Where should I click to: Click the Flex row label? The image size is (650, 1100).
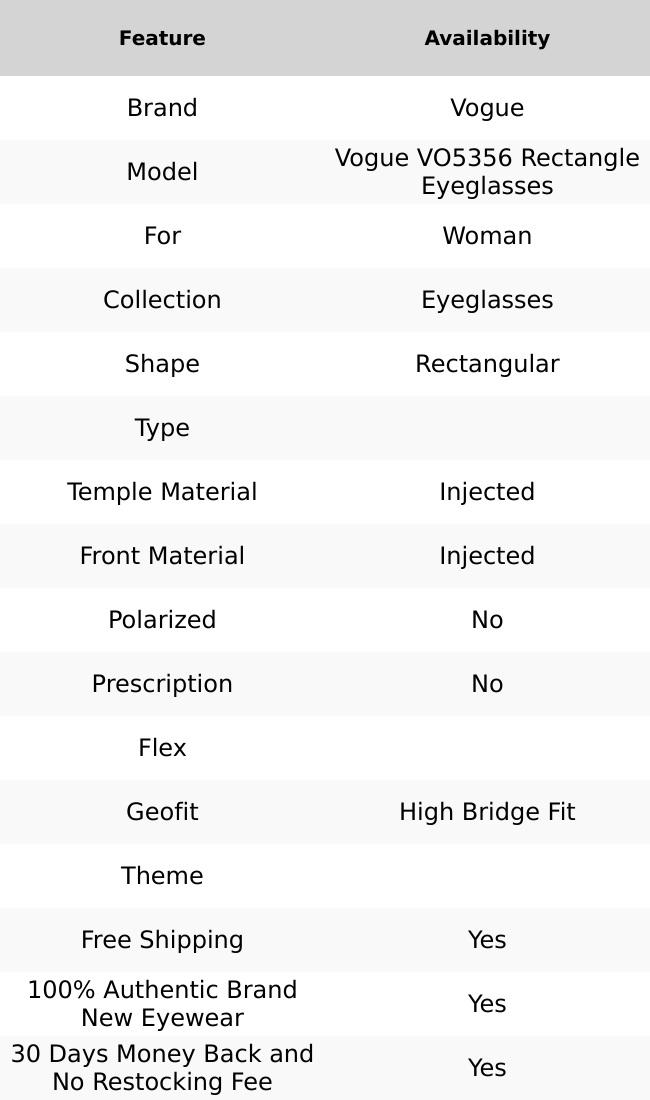[162, 748]
